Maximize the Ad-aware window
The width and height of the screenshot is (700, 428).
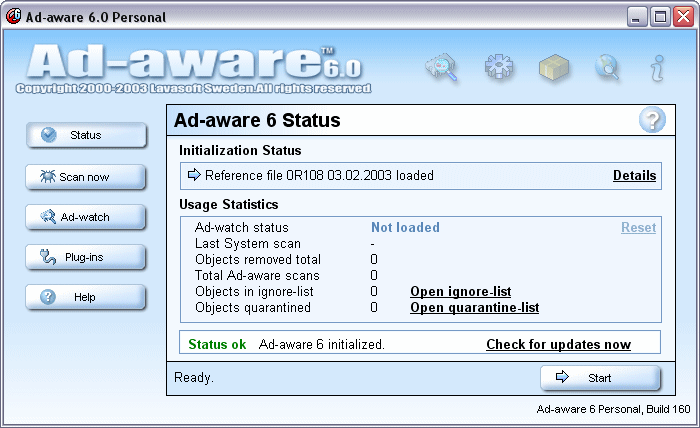660,17
